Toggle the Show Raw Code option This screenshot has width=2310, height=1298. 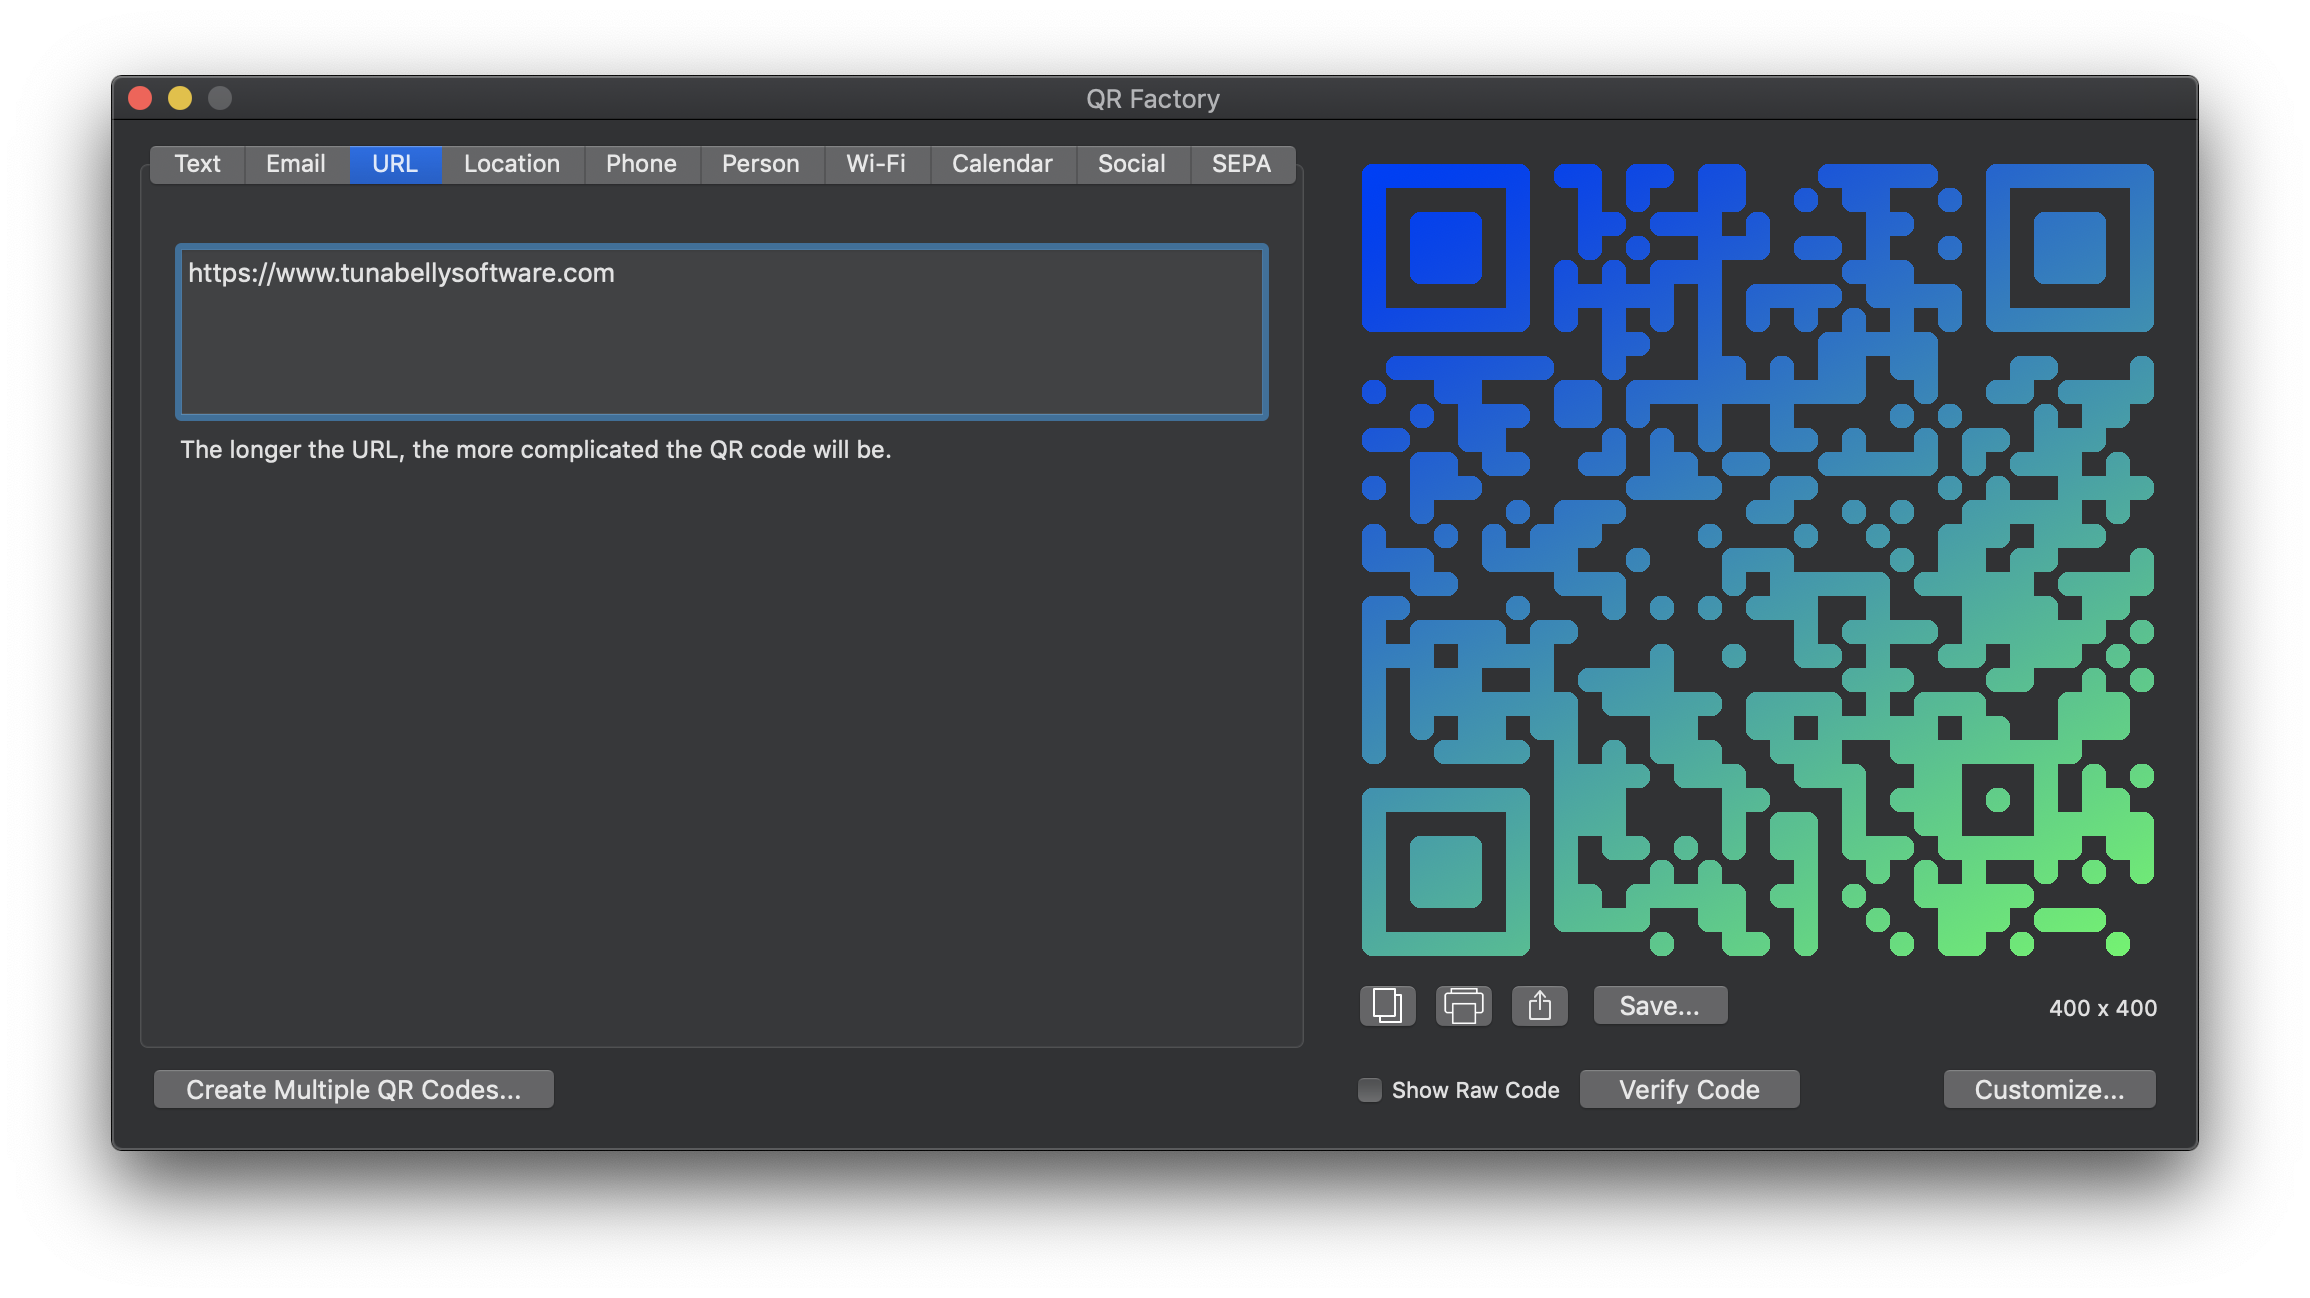(x=1368, y=1090)
